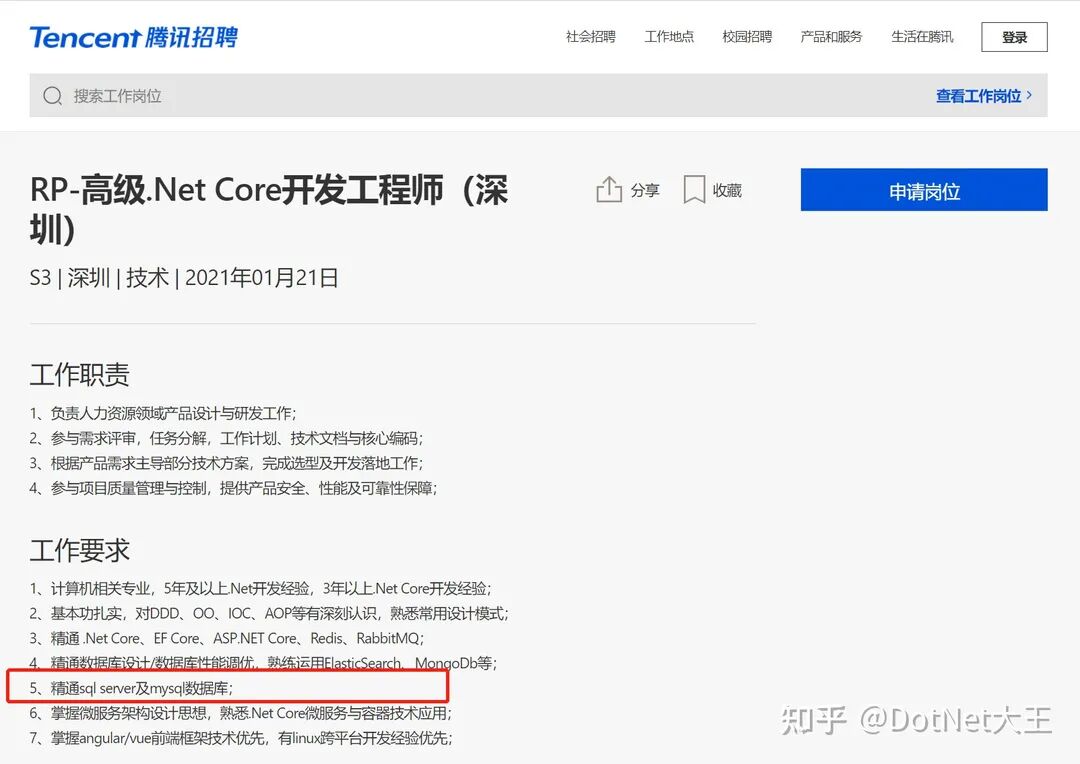Click the 登录 login button
Viewport: 1080px width, 764px height.
(1014, 37)
